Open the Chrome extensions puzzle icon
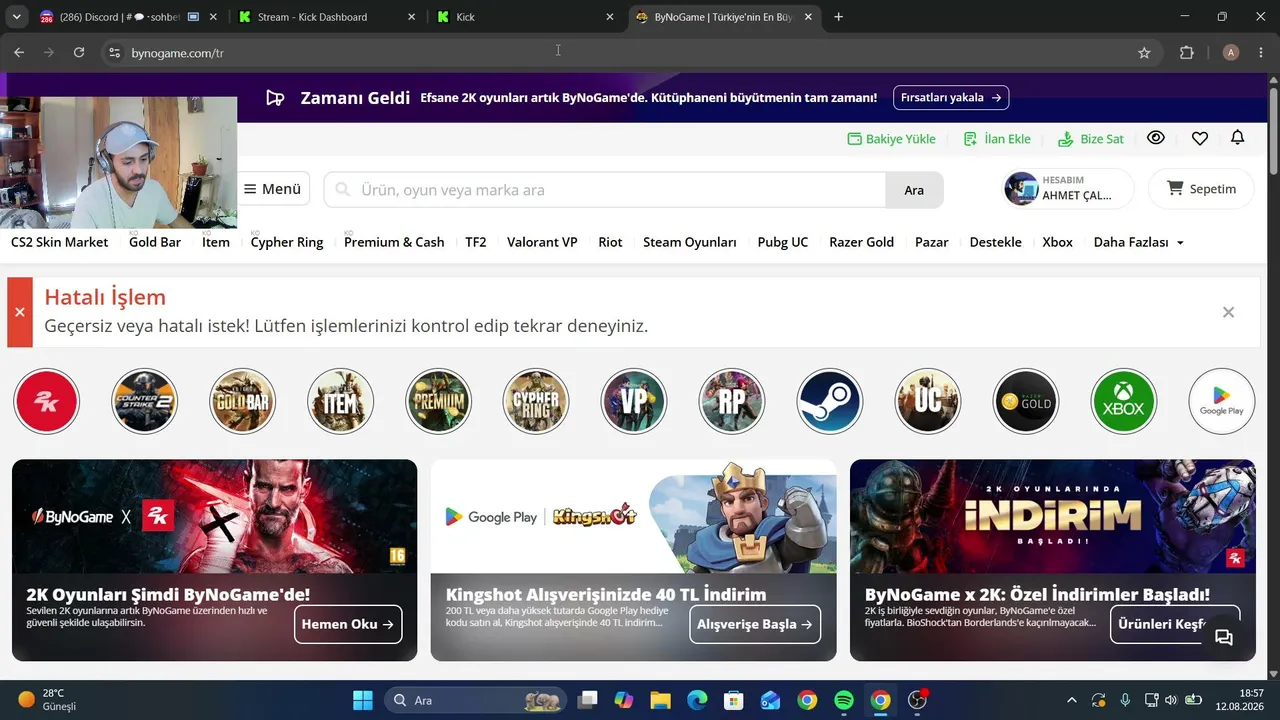Screen dimensions: 1280x720 tap(1187, 53)
